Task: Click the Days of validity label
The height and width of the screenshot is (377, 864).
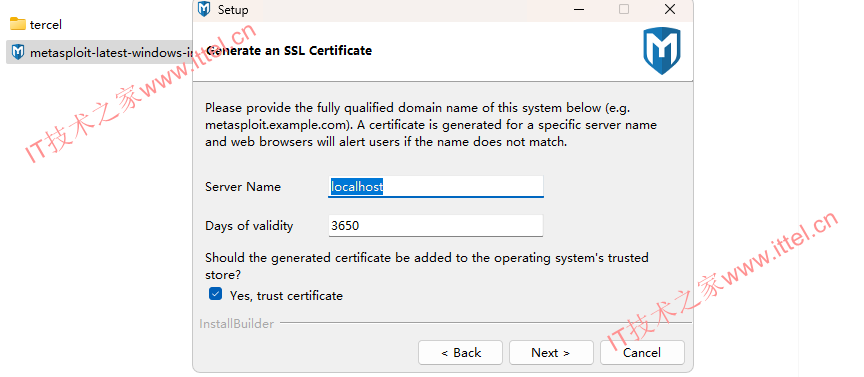Action: point(249,226)
